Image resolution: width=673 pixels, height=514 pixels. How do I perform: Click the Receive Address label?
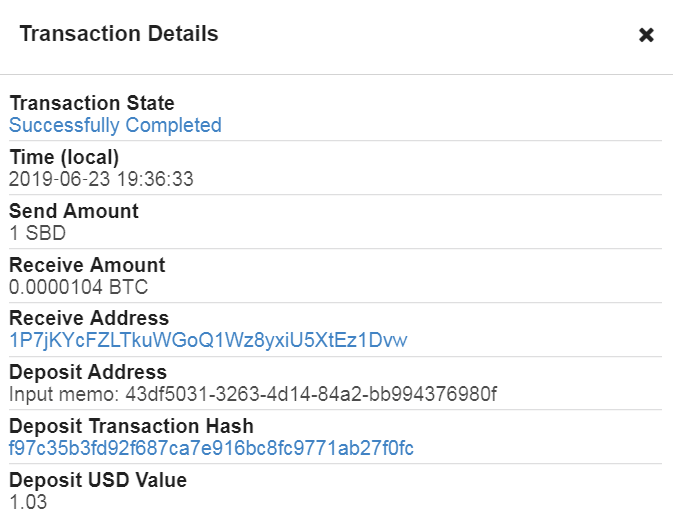pyautogui.click(x=89, y=319)
